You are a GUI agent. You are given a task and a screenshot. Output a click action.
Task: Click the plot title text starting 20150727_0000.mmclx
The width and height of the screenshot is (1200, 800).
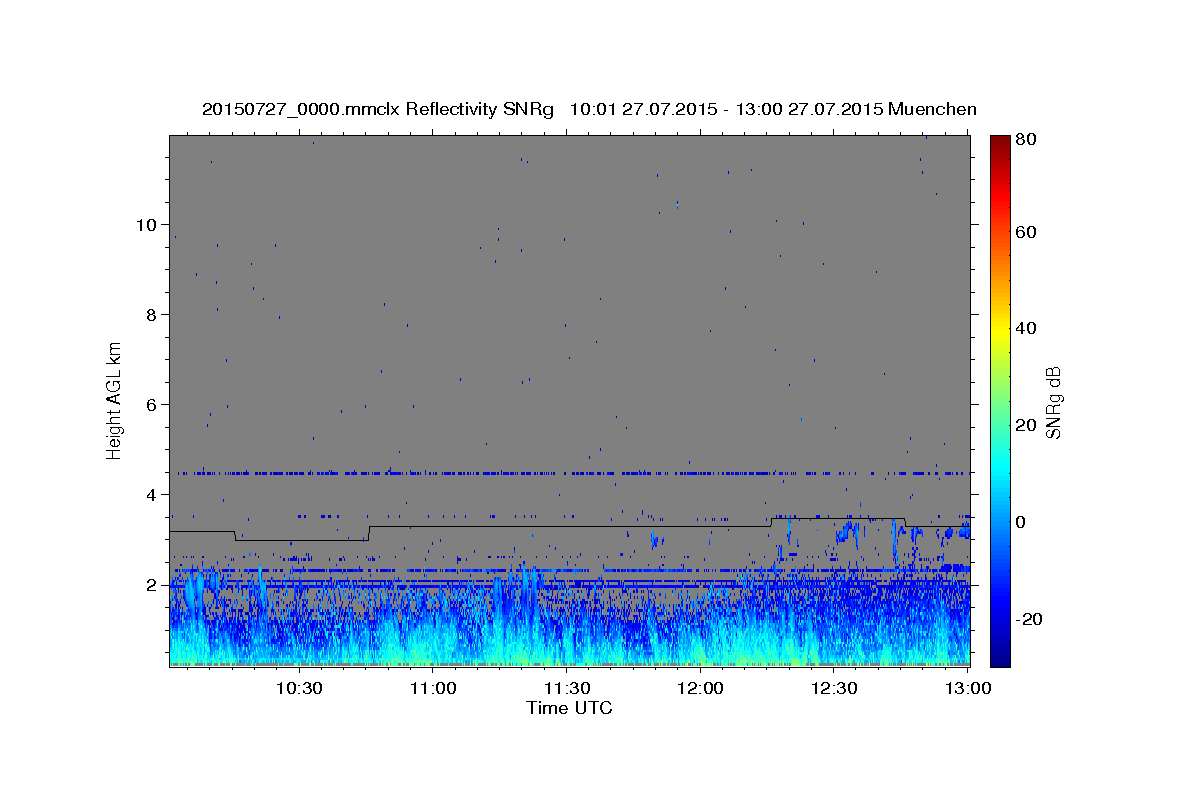[589, 109]
